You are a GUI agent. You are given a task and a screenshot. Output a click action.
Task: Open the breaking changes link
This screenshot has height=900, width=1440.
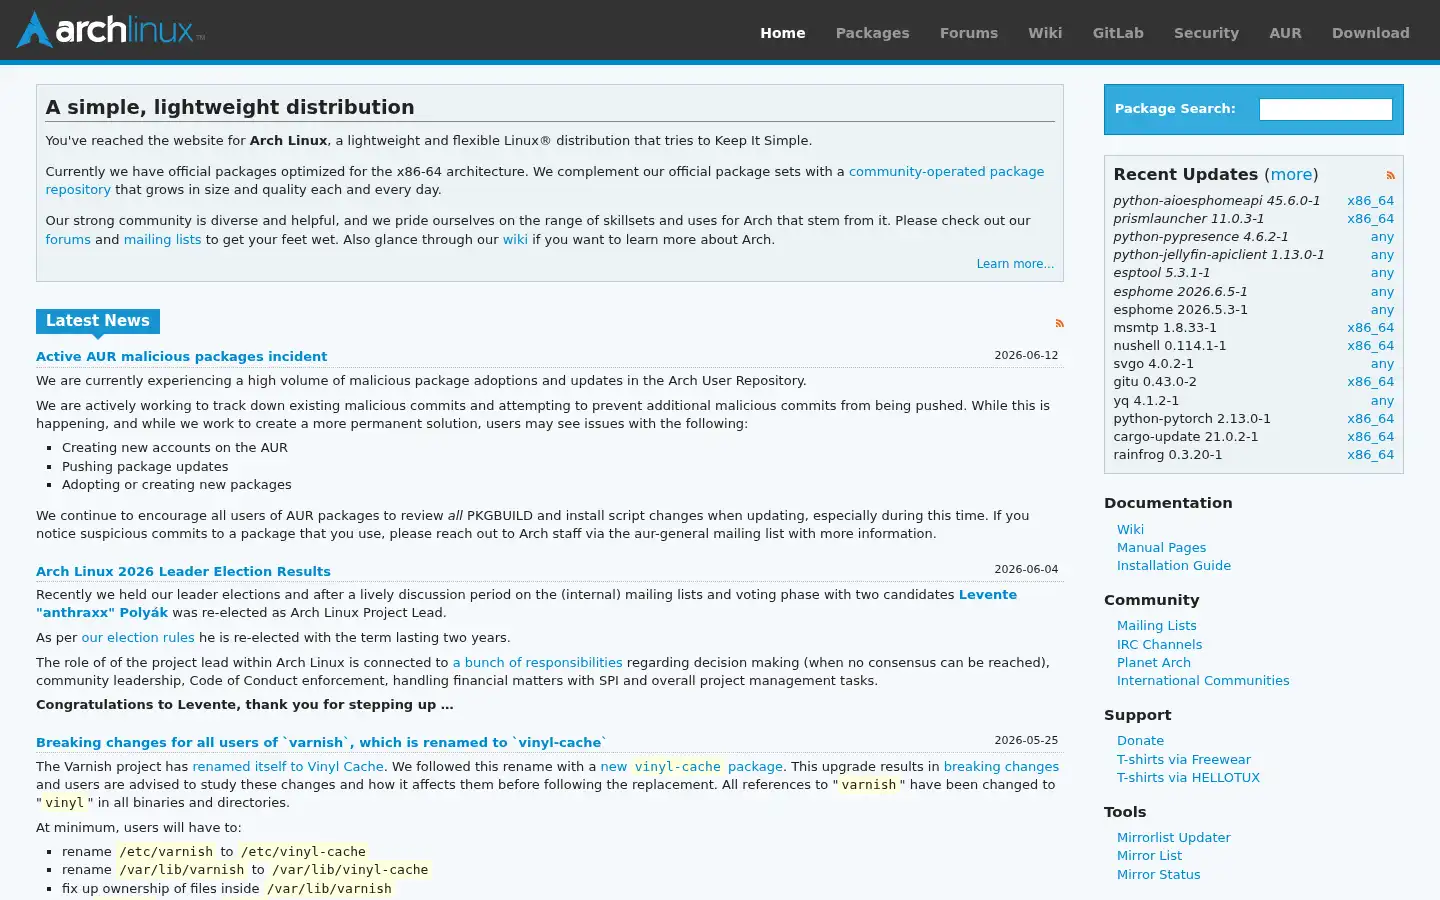tap(1001, 767)
